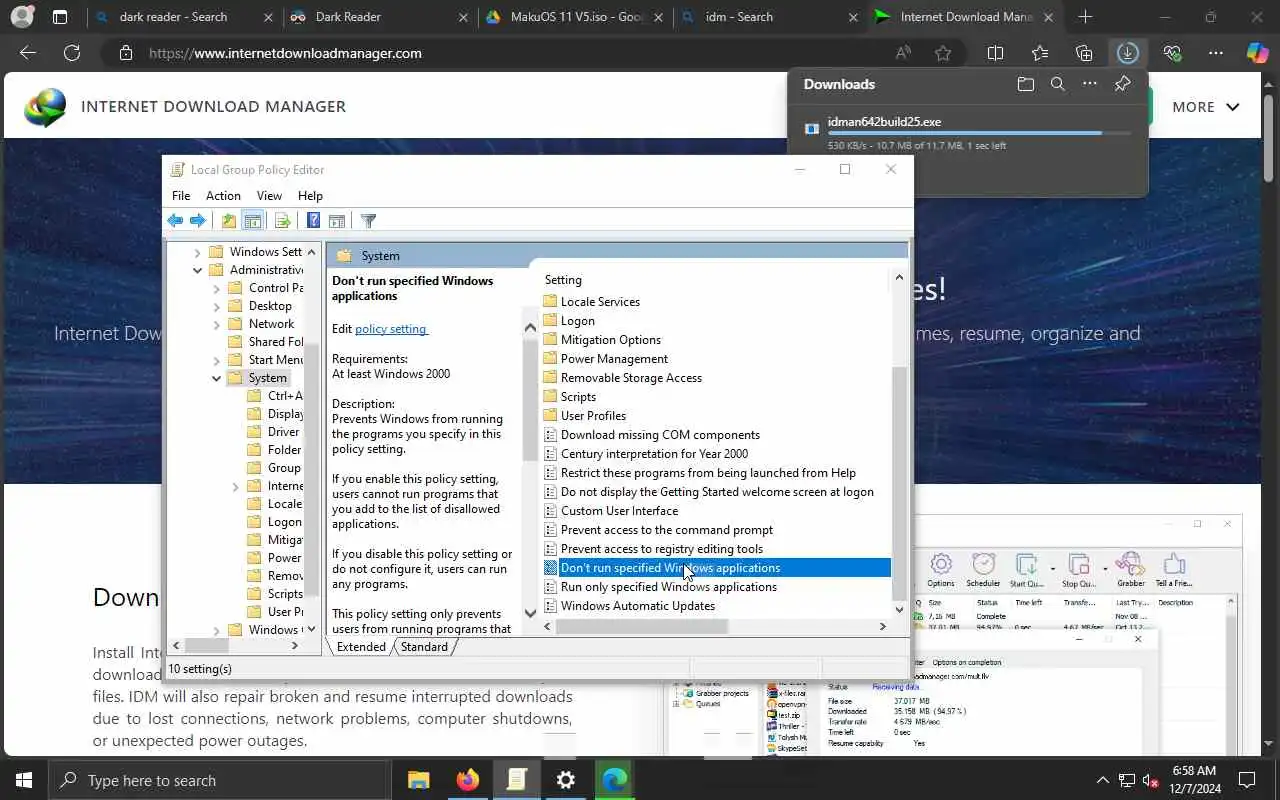Click search icon in Downloads panel
1280x800 pixels.
pos(1058,84)
